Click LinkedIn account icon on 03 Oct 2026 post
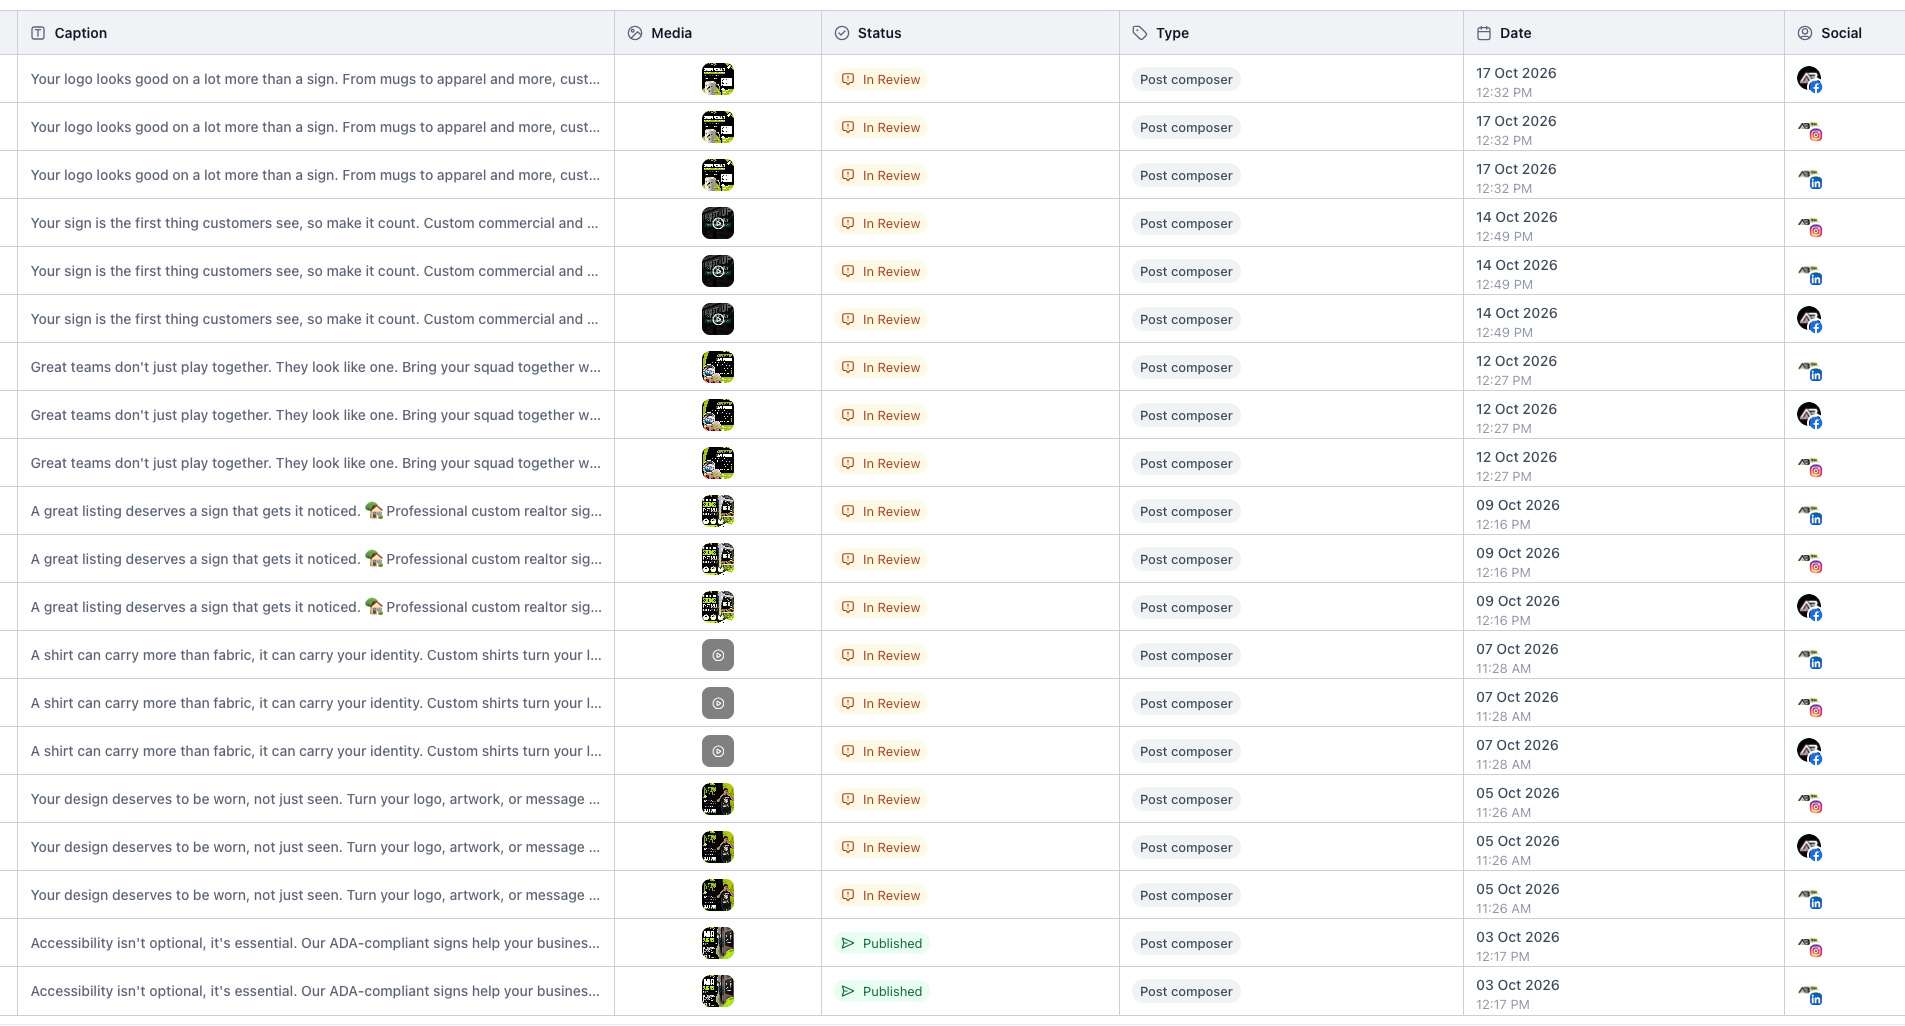The width and height of the screenshot is (1905, 1026). coord(1809,994)
